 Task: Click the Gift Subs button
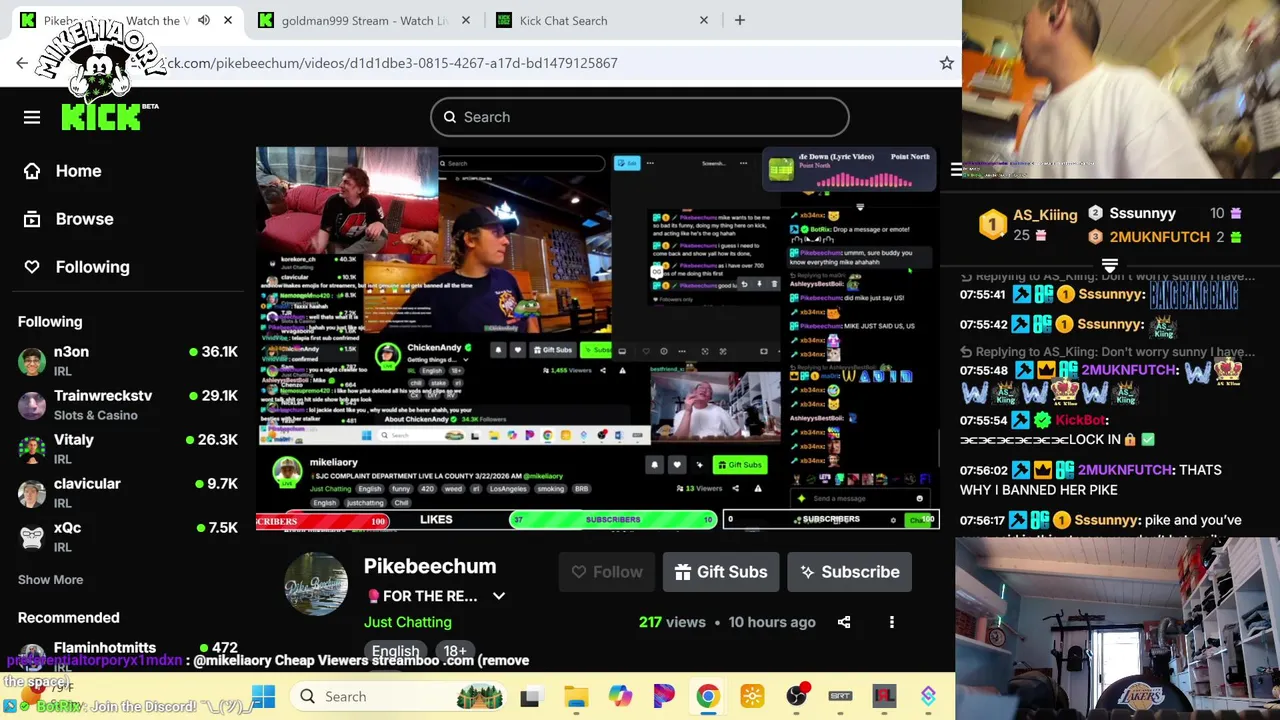[x=721, y=572]
